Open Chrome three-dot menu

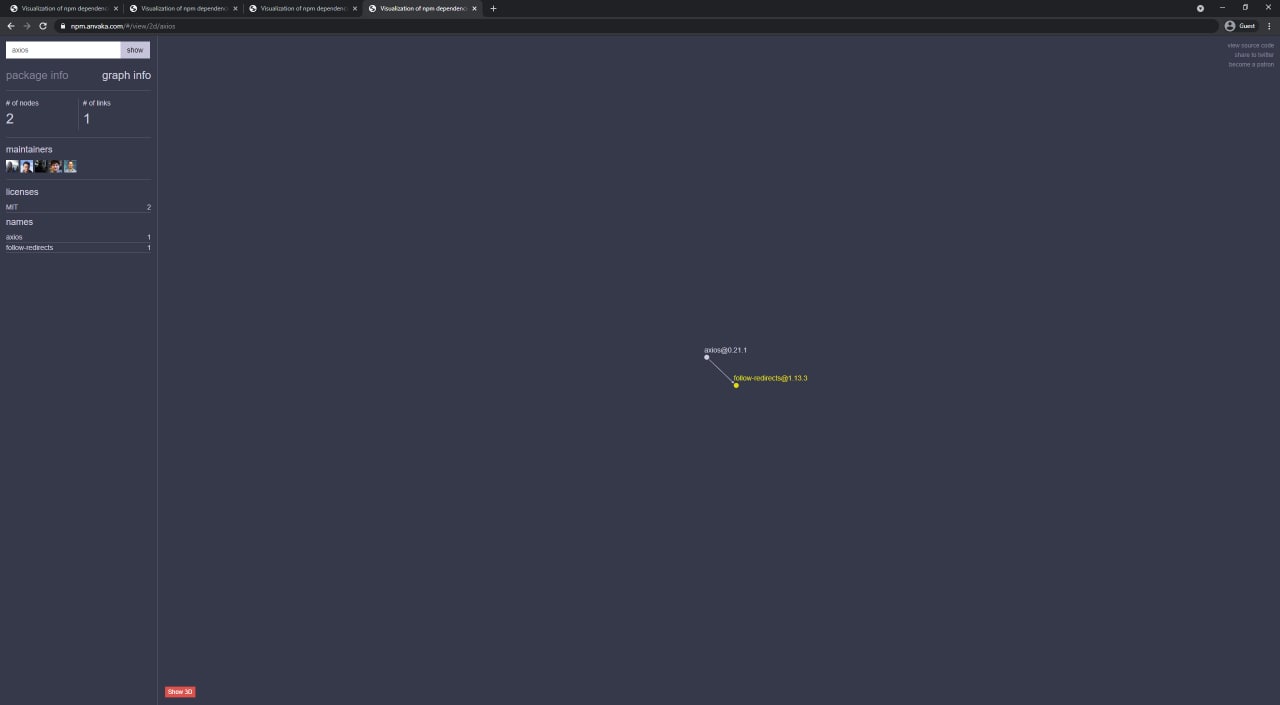click(x=1269, y=26)
